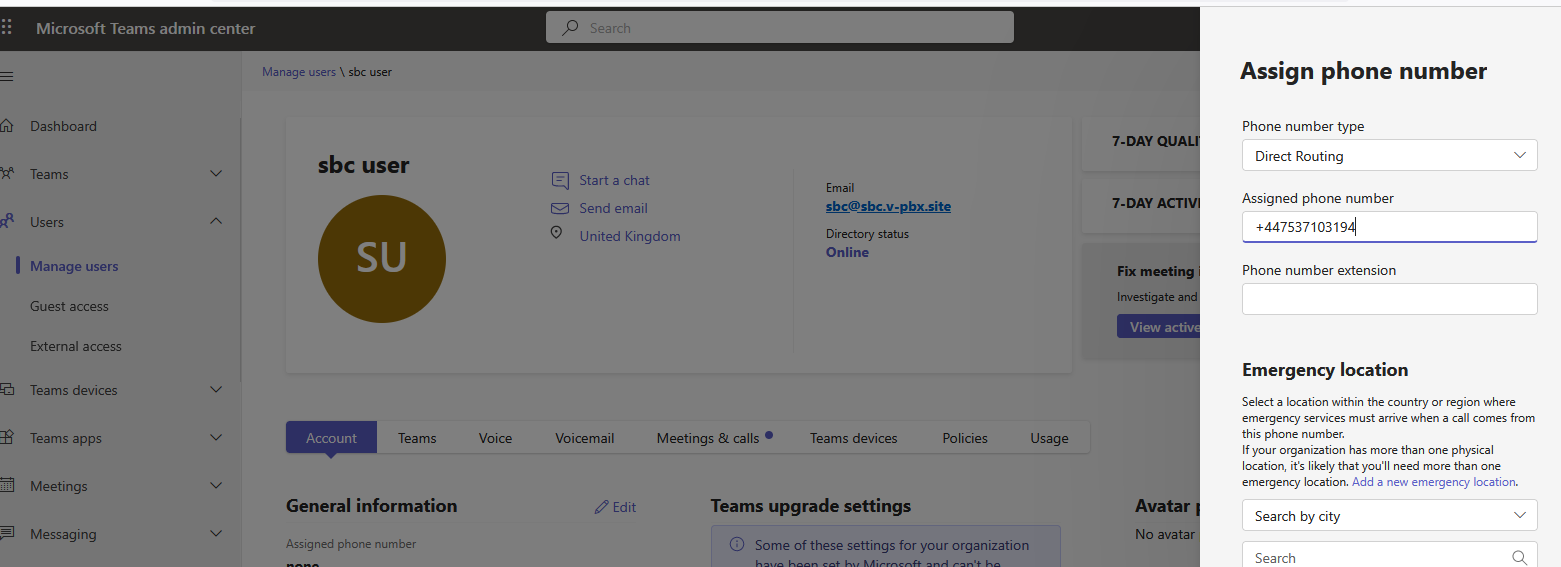1561x567 pixels.
Task: Click the Online directory status text
Action: (847, 252)
